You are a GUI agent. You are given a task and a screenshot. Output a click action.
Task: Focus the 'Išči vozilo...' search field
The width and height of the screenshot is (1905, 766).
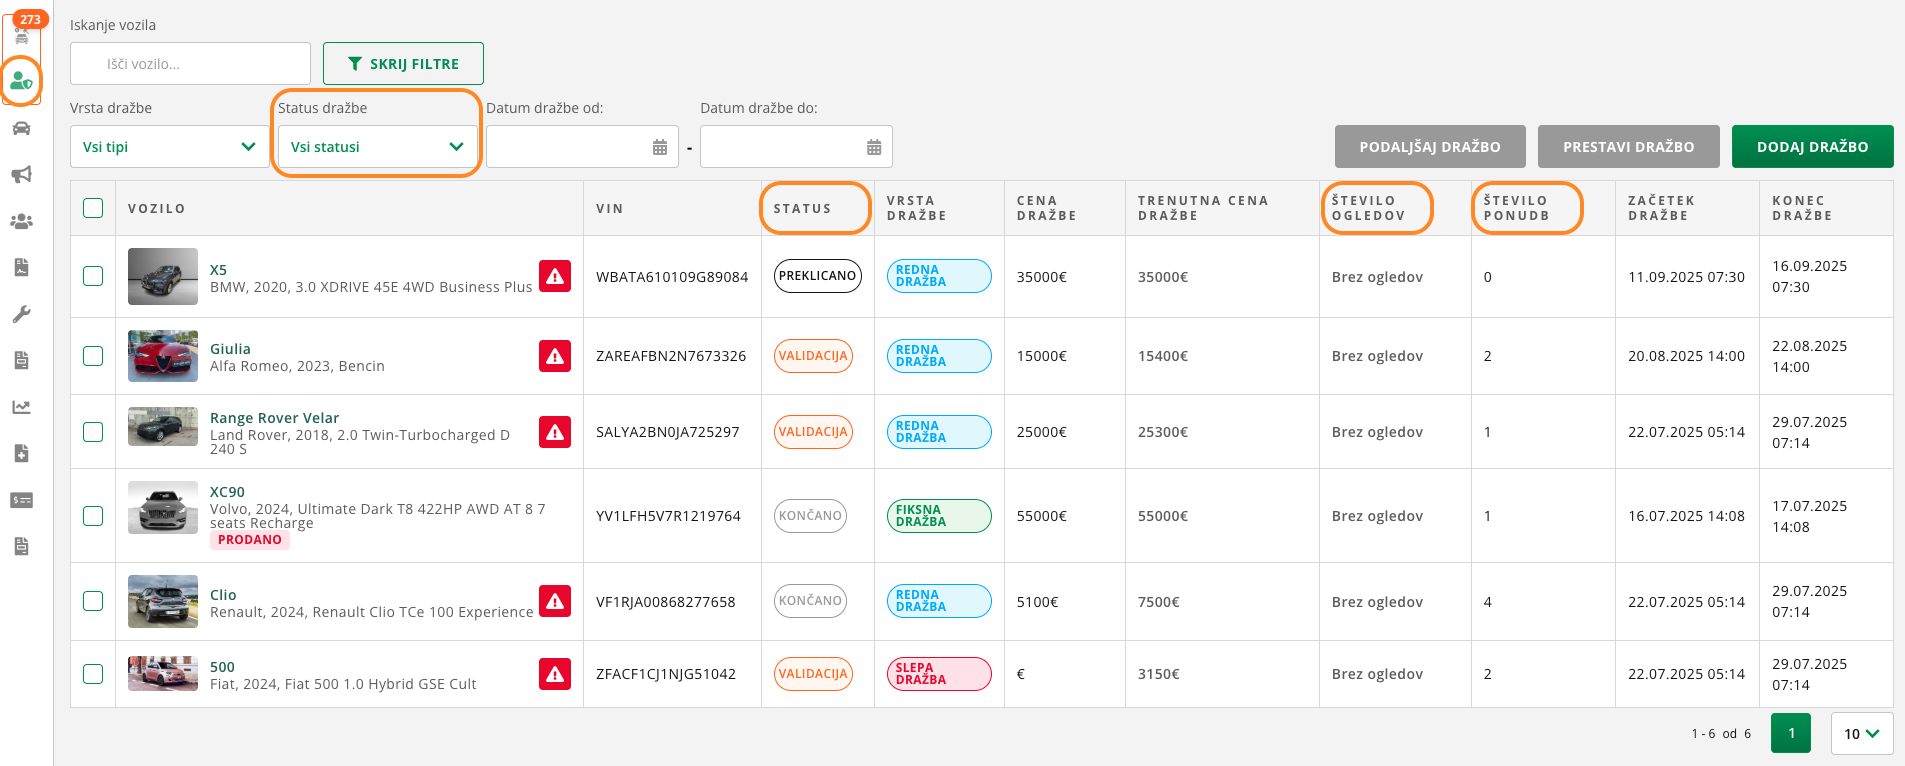[x=190, y=64]
